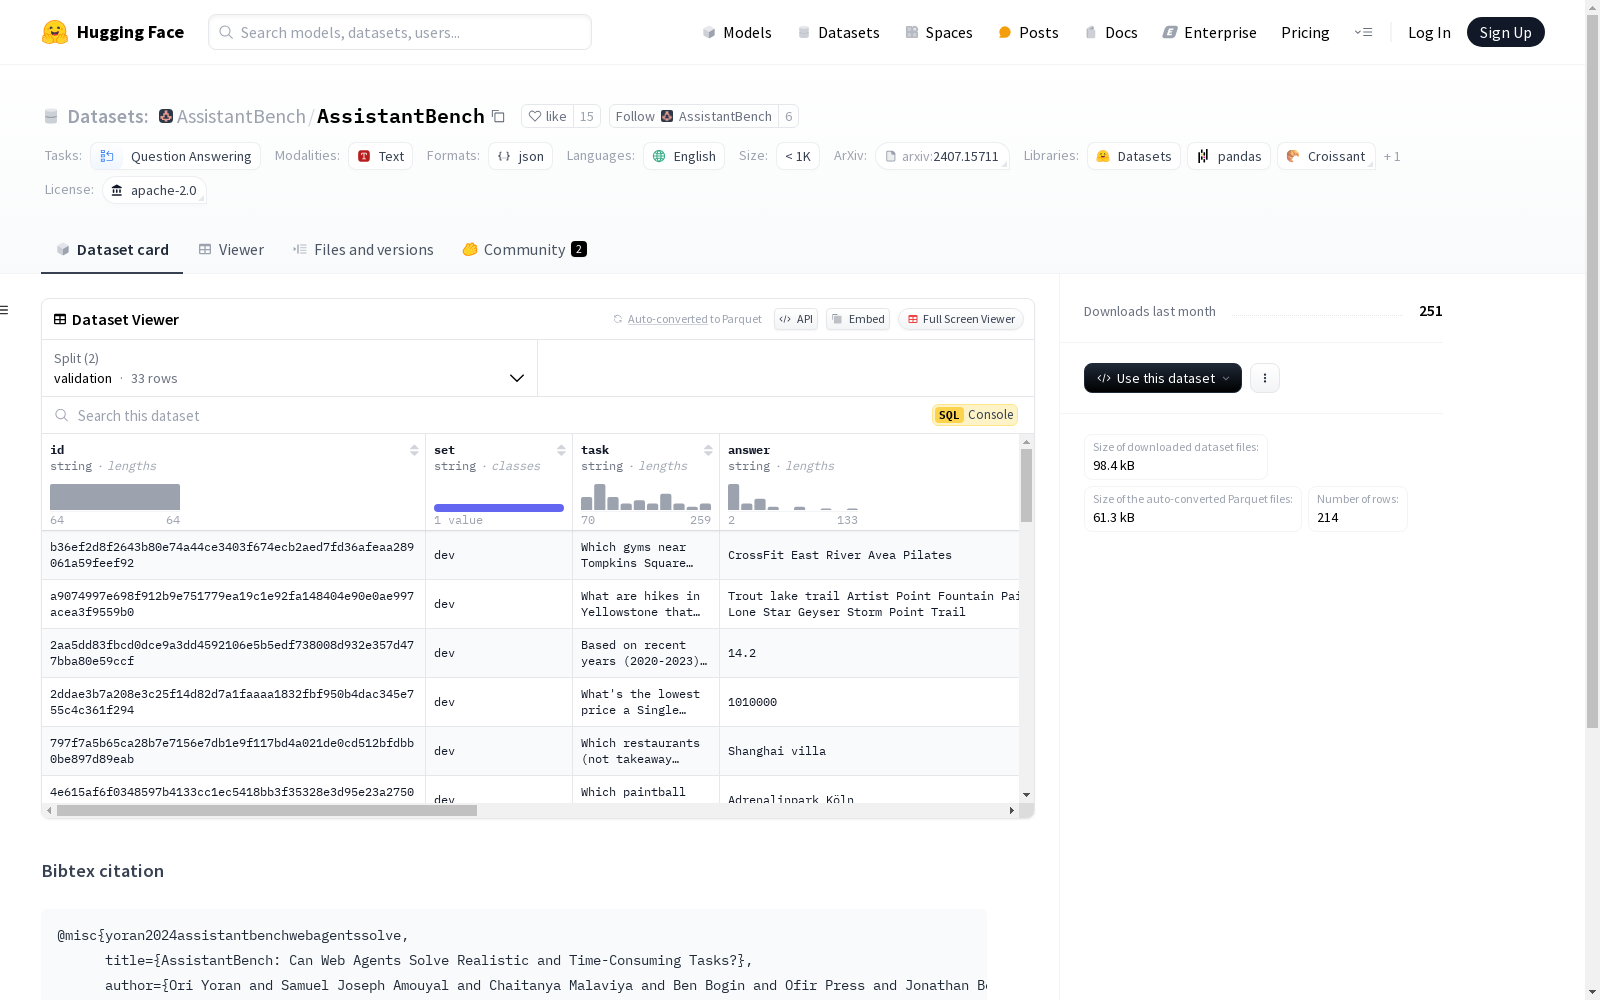The width and height of the screenshot is (1600, 1000).
Task: Click the Datasets library tag
Action: [1134, 156]
